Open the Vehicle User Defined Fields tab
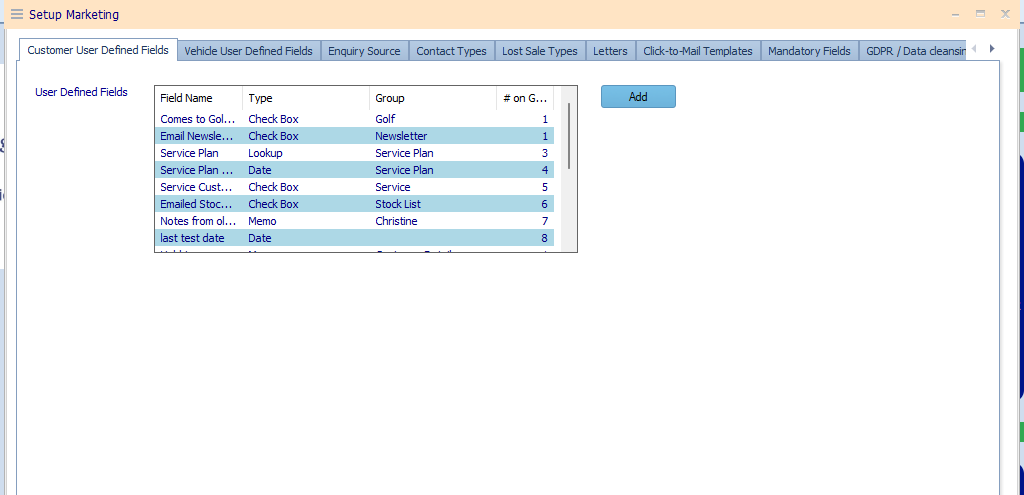This screenshot has width=1024, height=495. tap(249, 51)
